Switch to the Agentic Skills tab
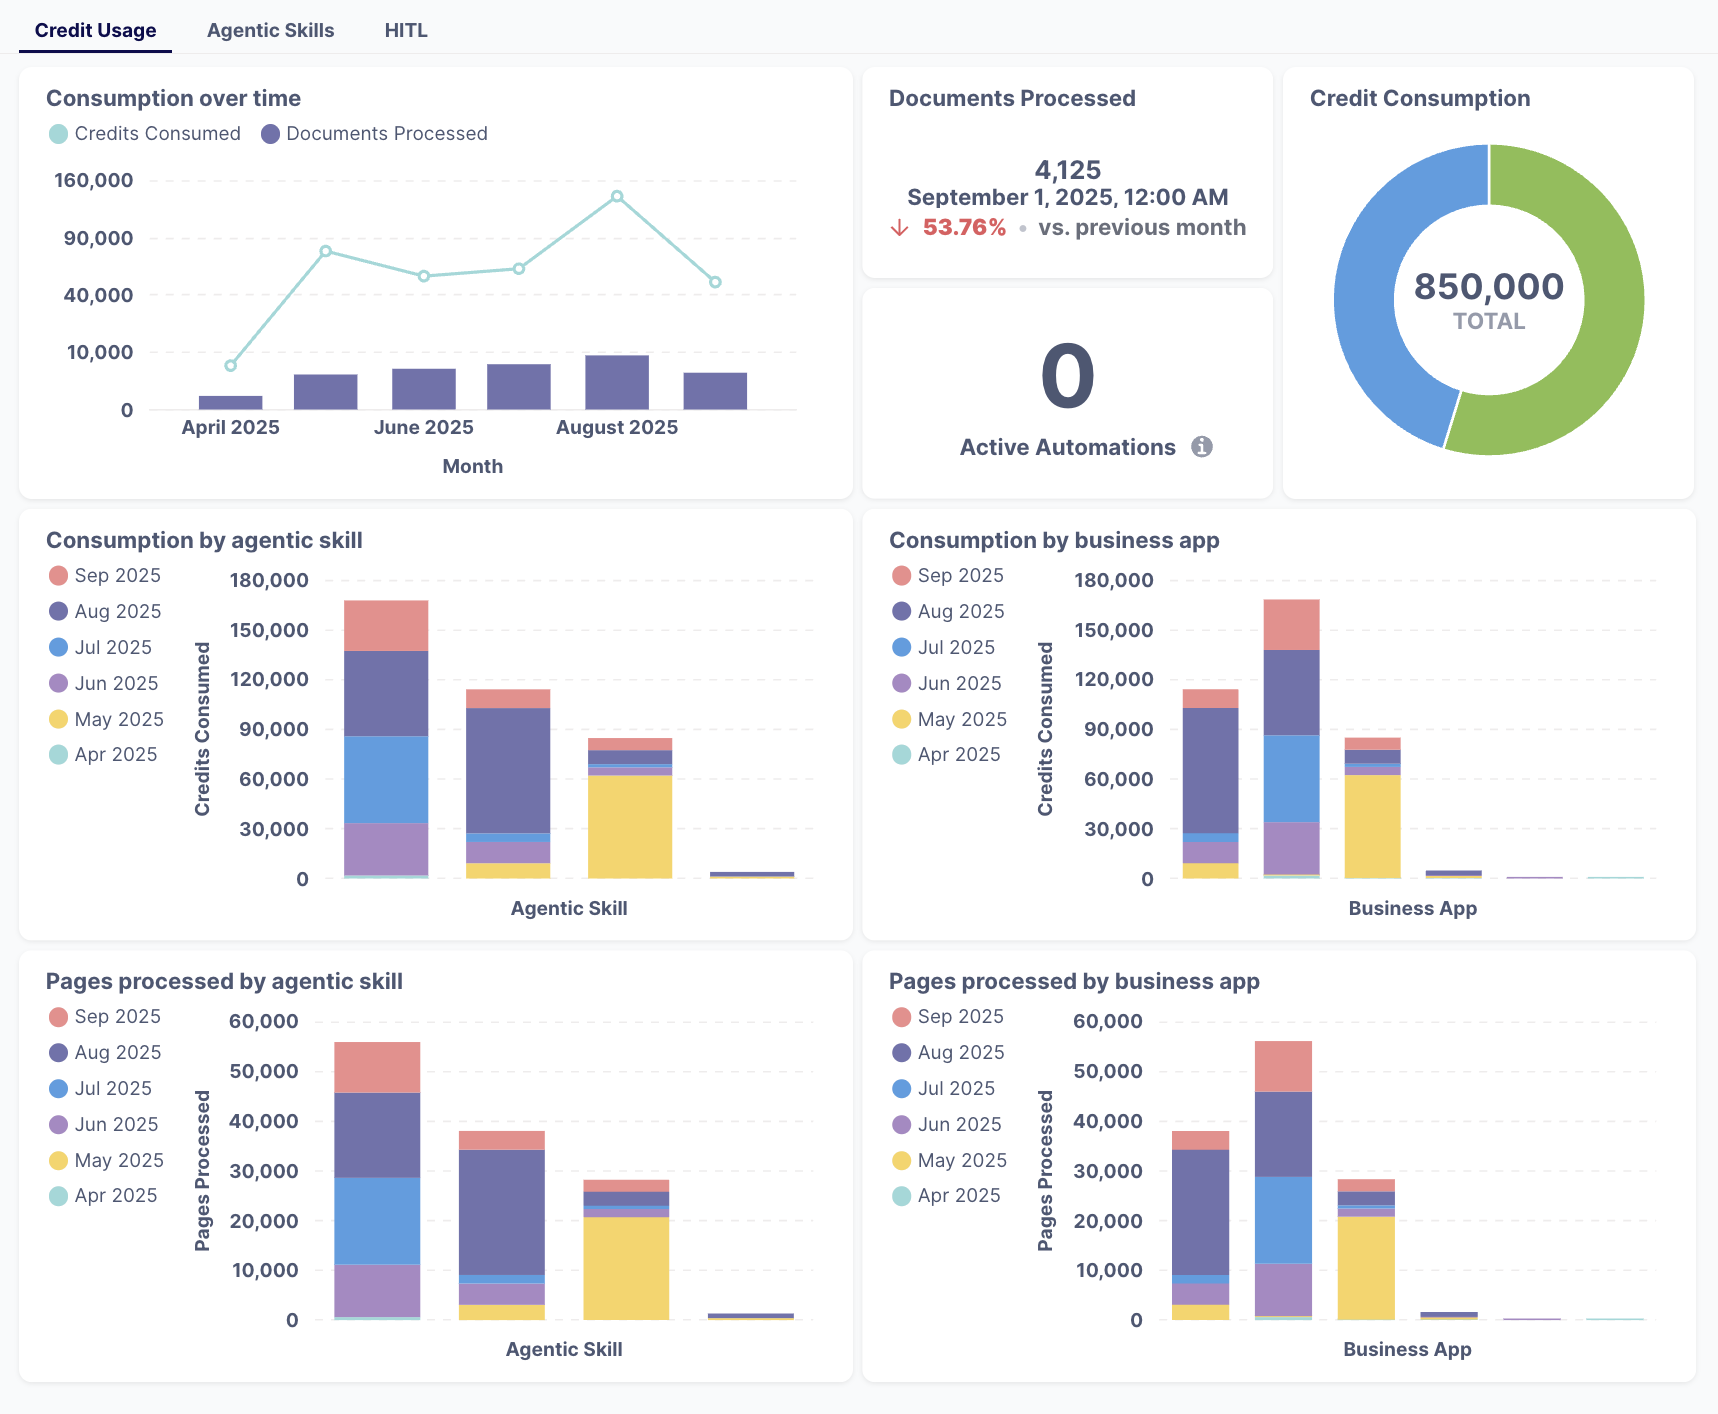Viewport: 1718px width, 1414px height. 270,30
